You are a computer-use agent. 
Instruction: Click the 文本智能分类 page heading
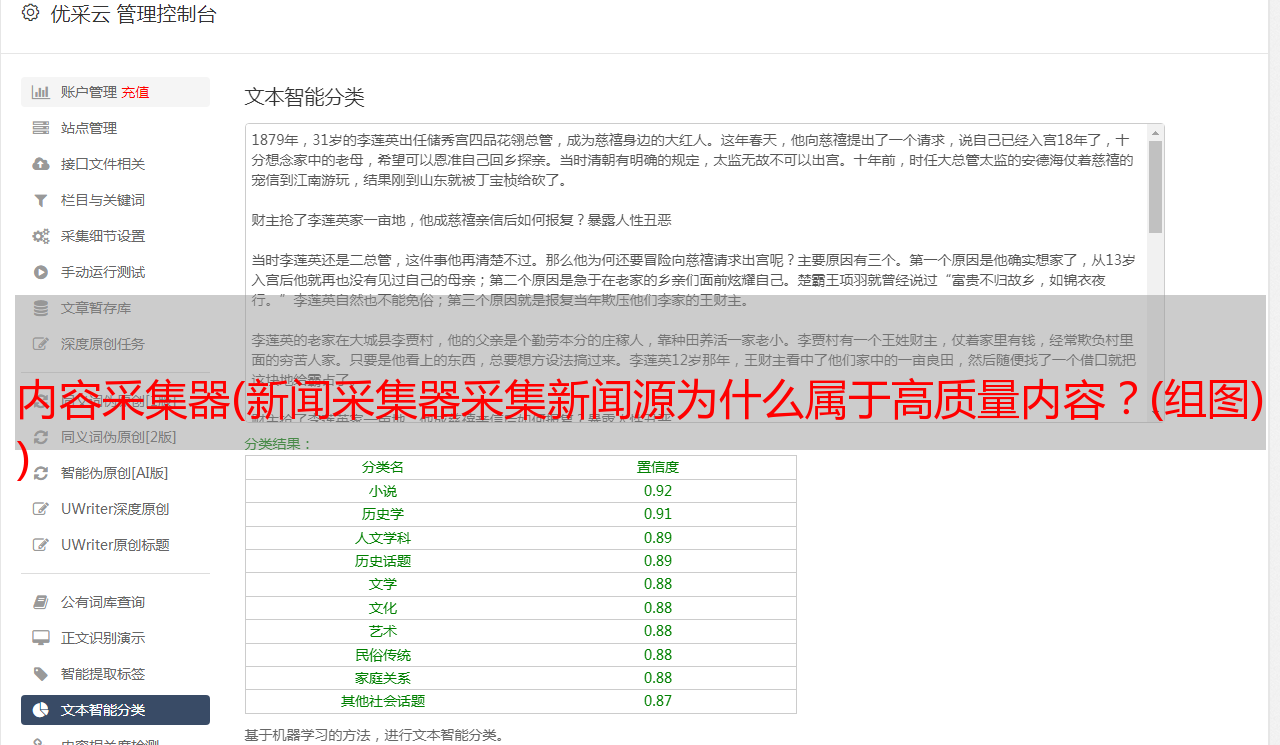[x=305, y=97]
